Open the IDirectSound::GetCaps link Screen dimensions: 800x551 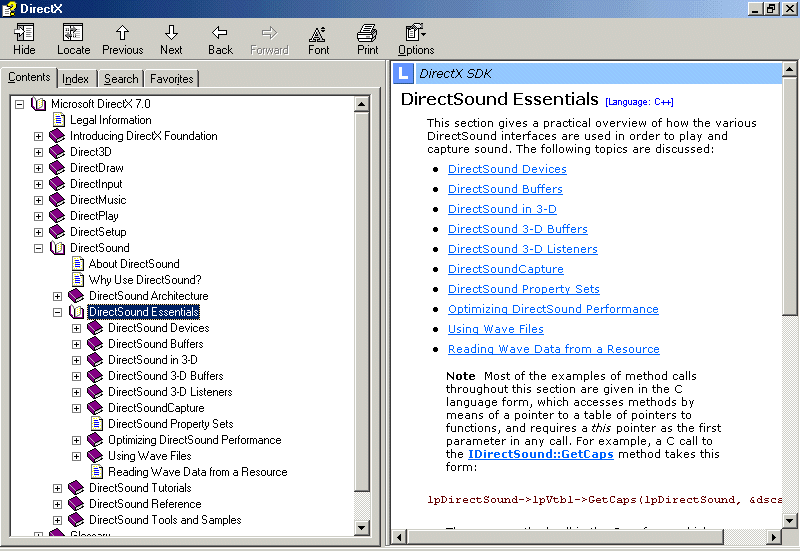tap(540, 453)
